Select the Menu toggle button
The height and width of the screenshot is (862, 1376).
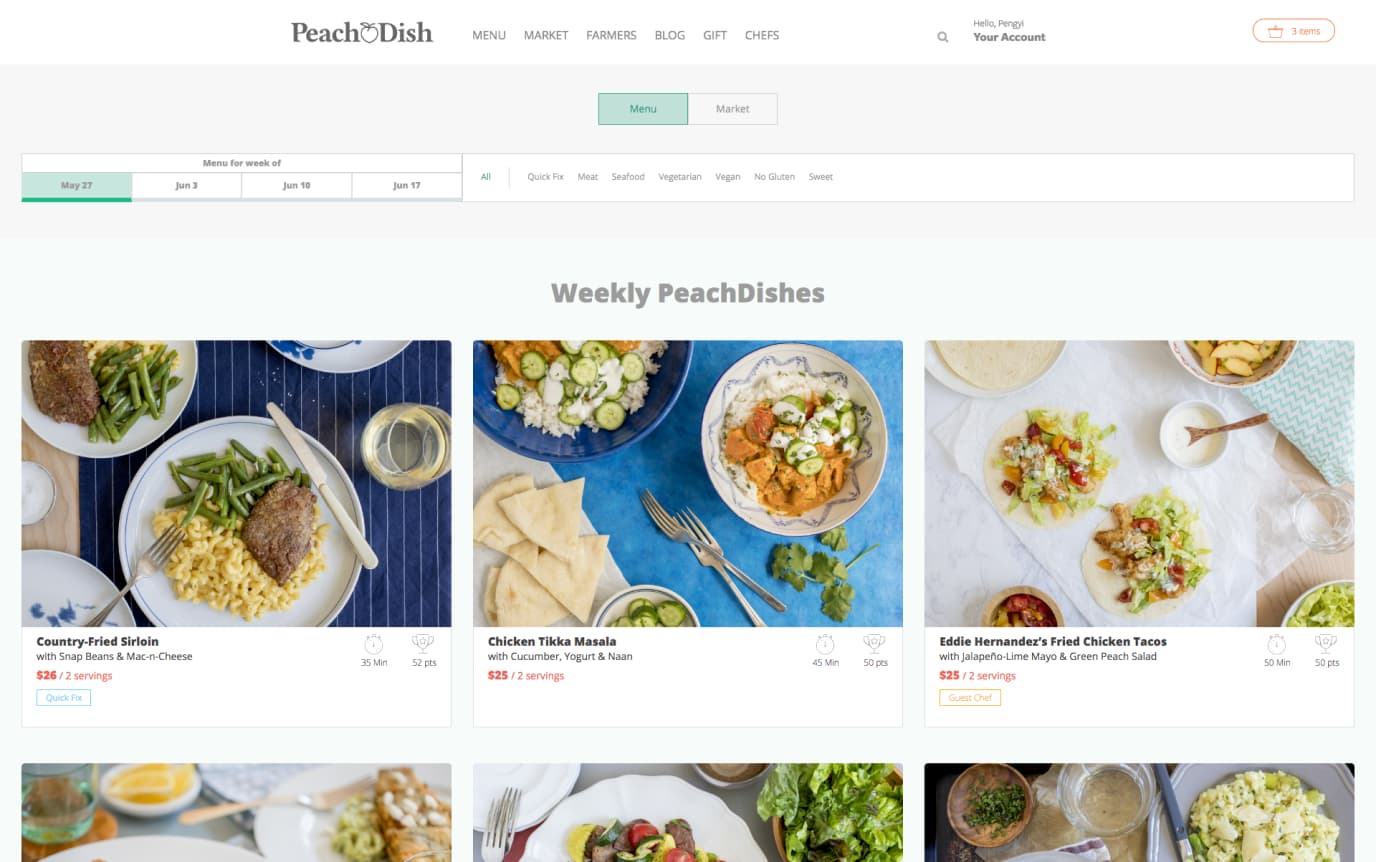tap(643, 109)
